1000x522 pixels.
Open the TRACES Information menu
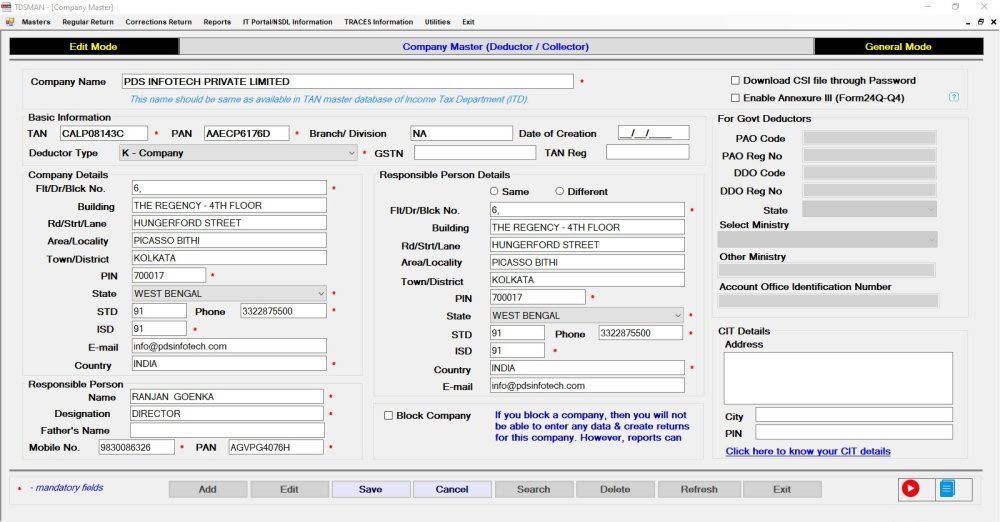[x=378, y=22]
